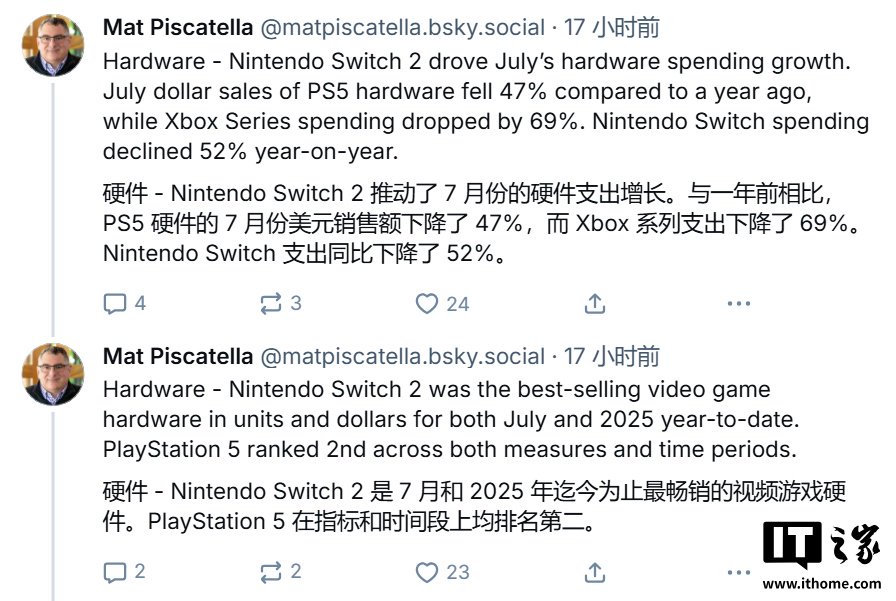The image size is (896, 601).
Task: Open Mat Piscatella avatar on second post
Action: [53, 374]
